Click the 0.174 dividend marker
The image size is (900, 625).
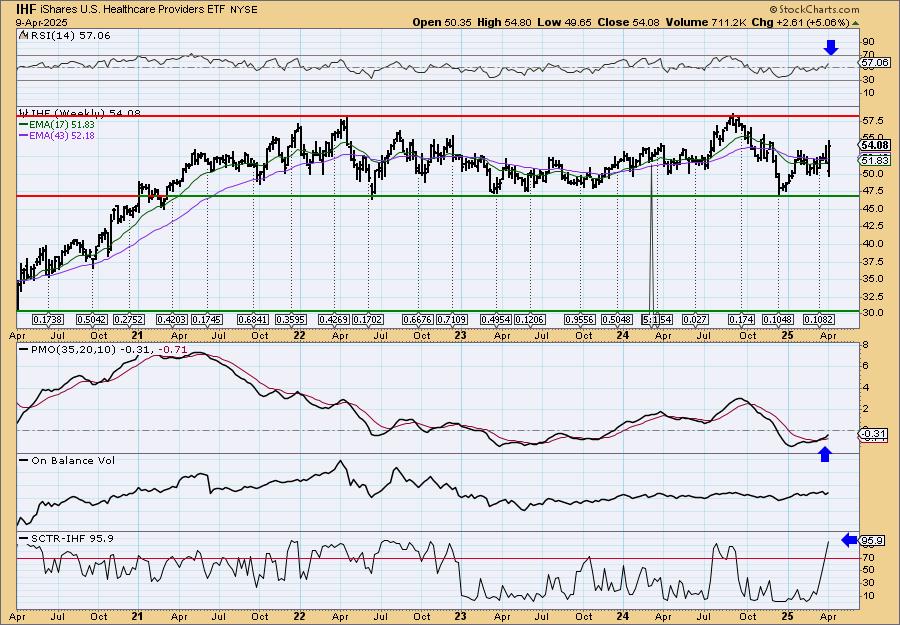click(x=742, y=320)
